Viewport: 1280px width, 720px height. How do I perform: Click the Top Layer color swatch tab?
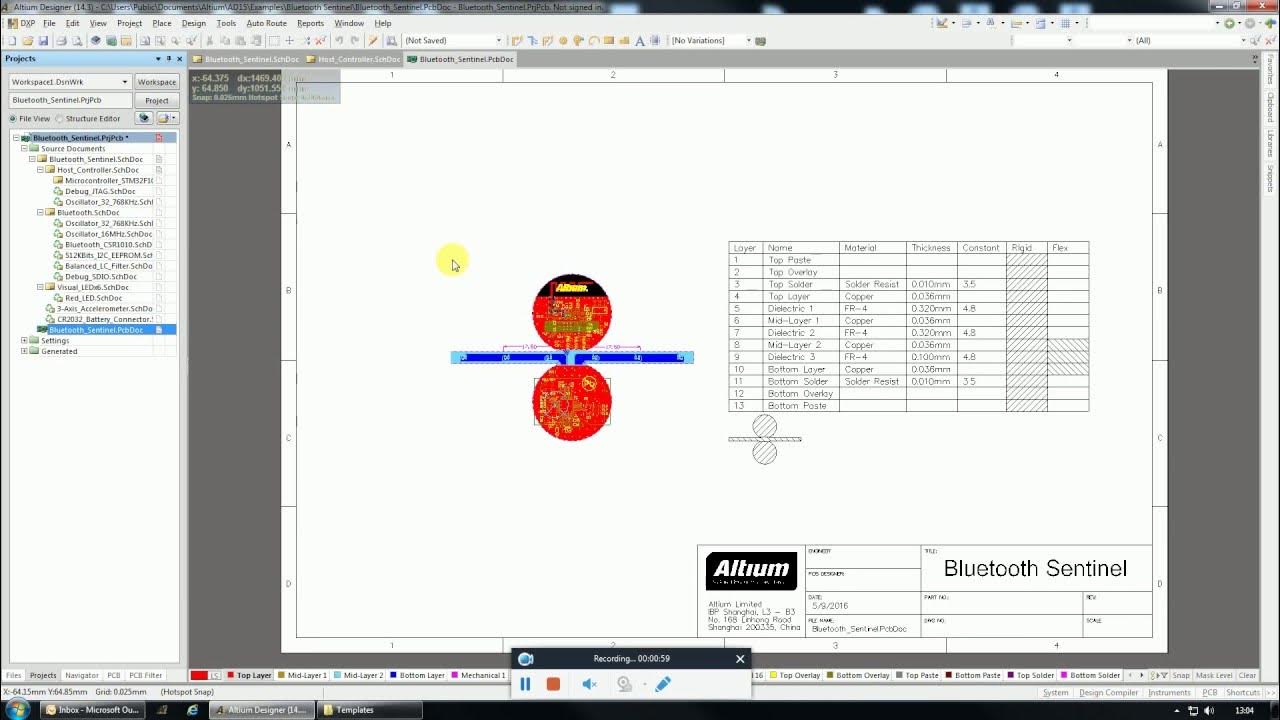point(231,676)
